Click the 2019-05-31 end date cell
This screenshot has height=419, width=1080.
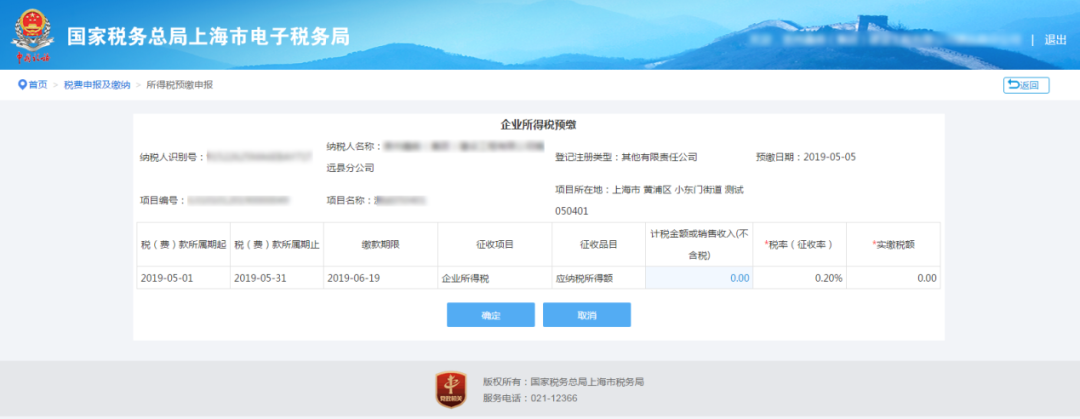pos(277,278)
